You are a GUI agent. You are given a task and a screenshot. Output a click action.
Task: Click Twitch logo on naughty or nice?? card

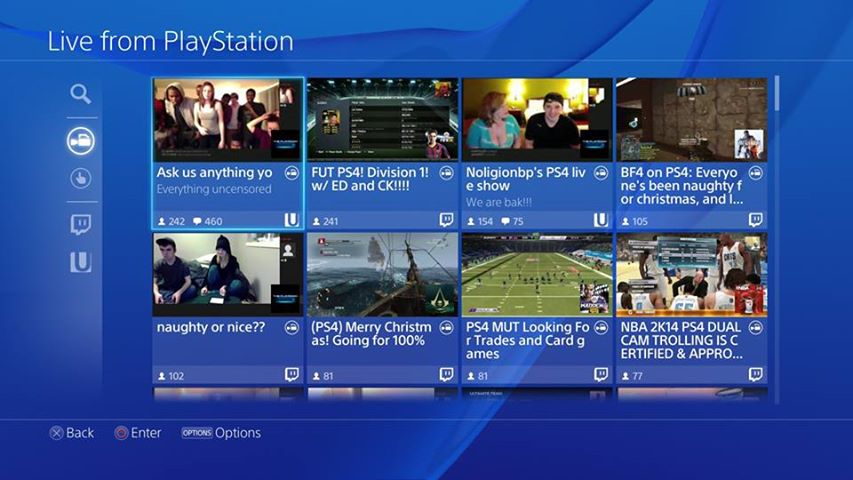click(292, 374)
